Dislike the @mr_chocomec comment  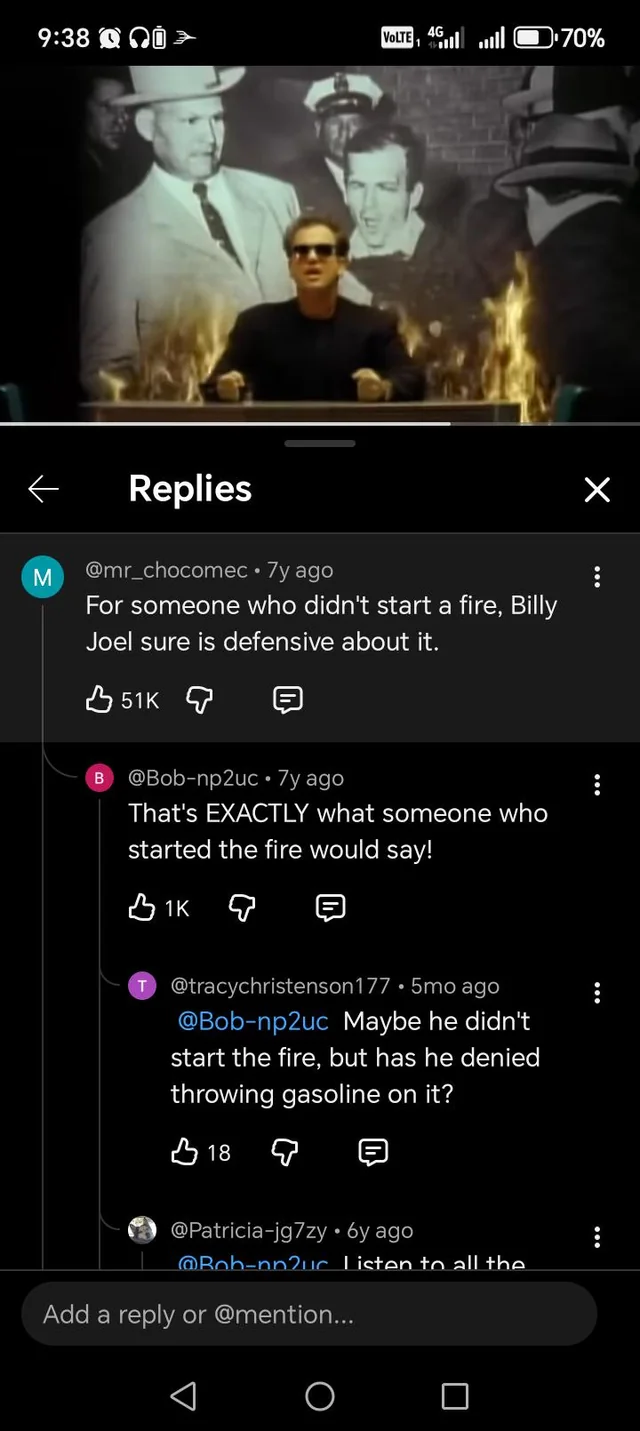200,701
